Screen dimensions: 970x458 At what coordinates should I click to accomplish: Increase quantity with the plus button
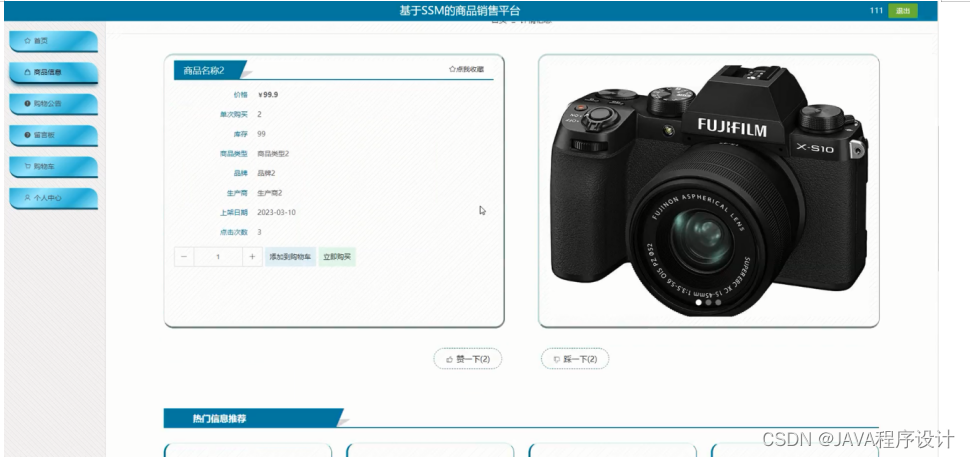pyautogui.click(x=252, y=257)
